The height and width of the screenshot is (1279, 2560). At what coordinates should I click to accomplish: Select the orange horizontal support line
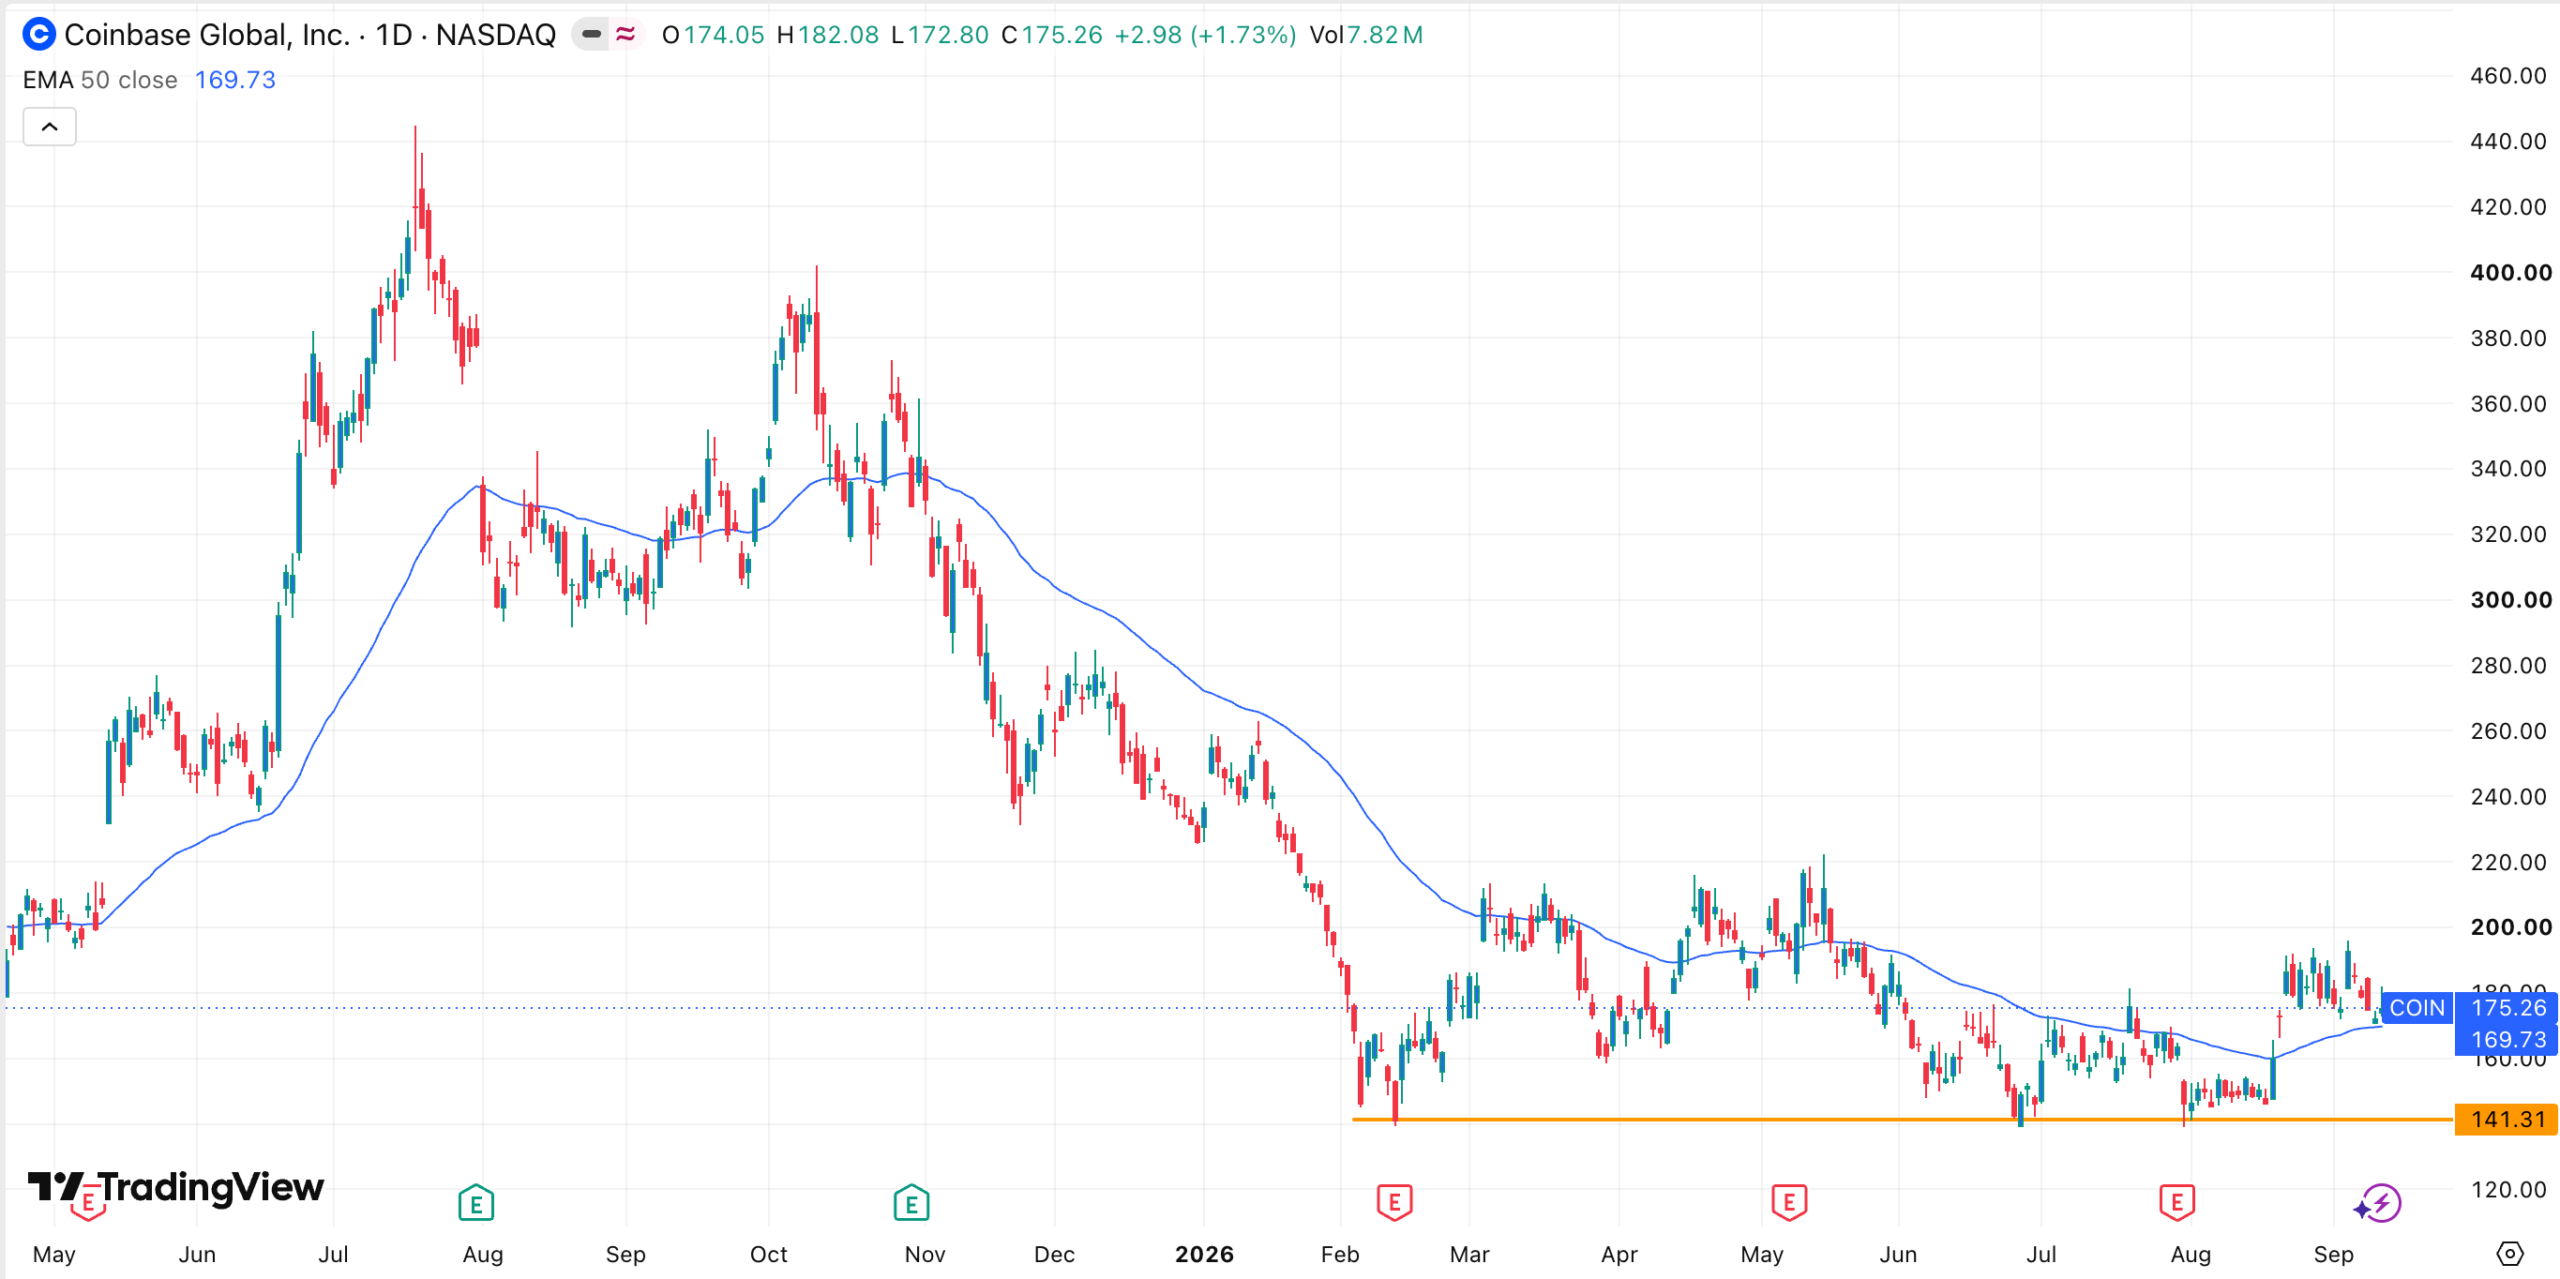click(x=1902, y=1119)
